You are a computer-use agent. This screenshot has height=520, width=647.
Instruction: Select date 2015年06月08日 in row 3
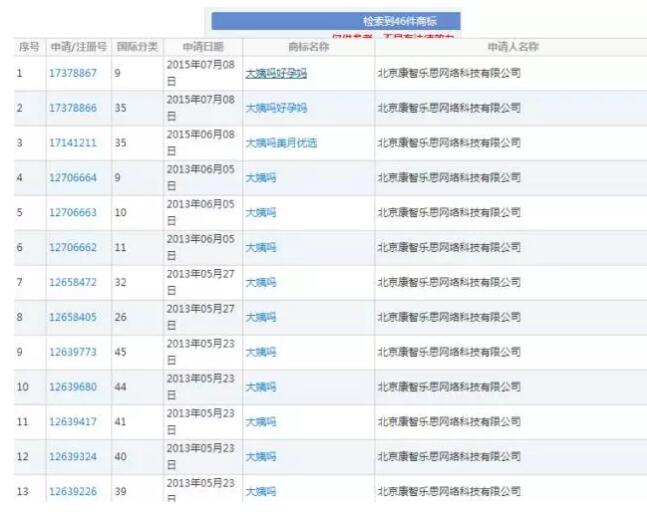[x=201, y=143]
